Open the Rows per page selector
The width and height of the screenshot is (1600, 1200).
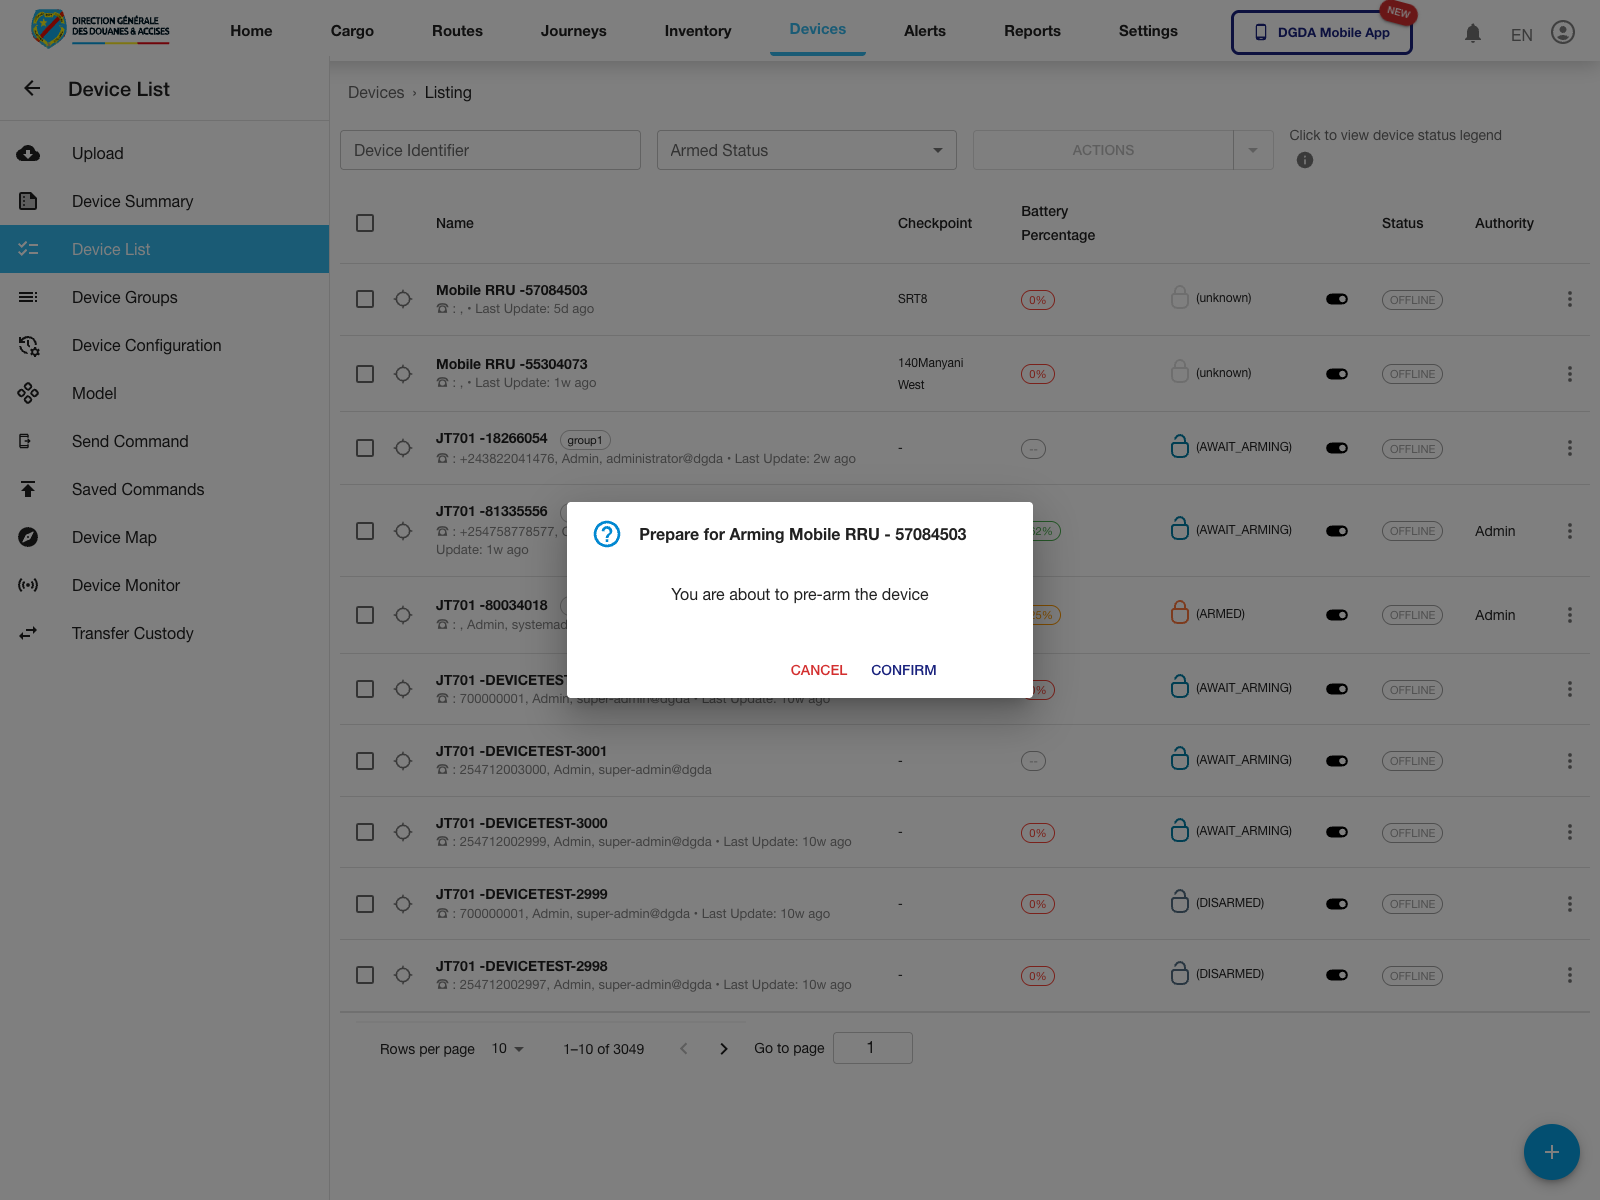(x=506, y=1048)
